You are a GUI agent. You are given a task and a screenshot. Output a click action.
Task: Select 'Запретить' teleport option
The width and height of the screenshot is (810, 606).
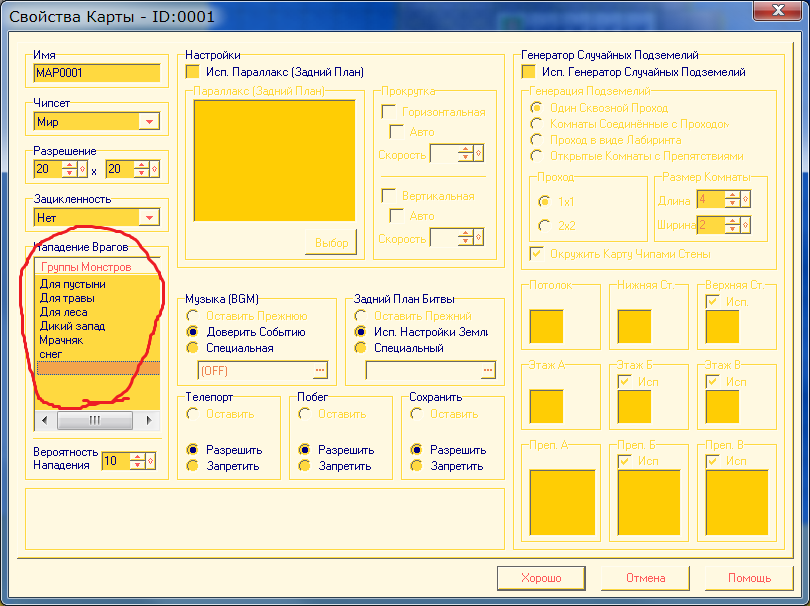pos(193,466)
